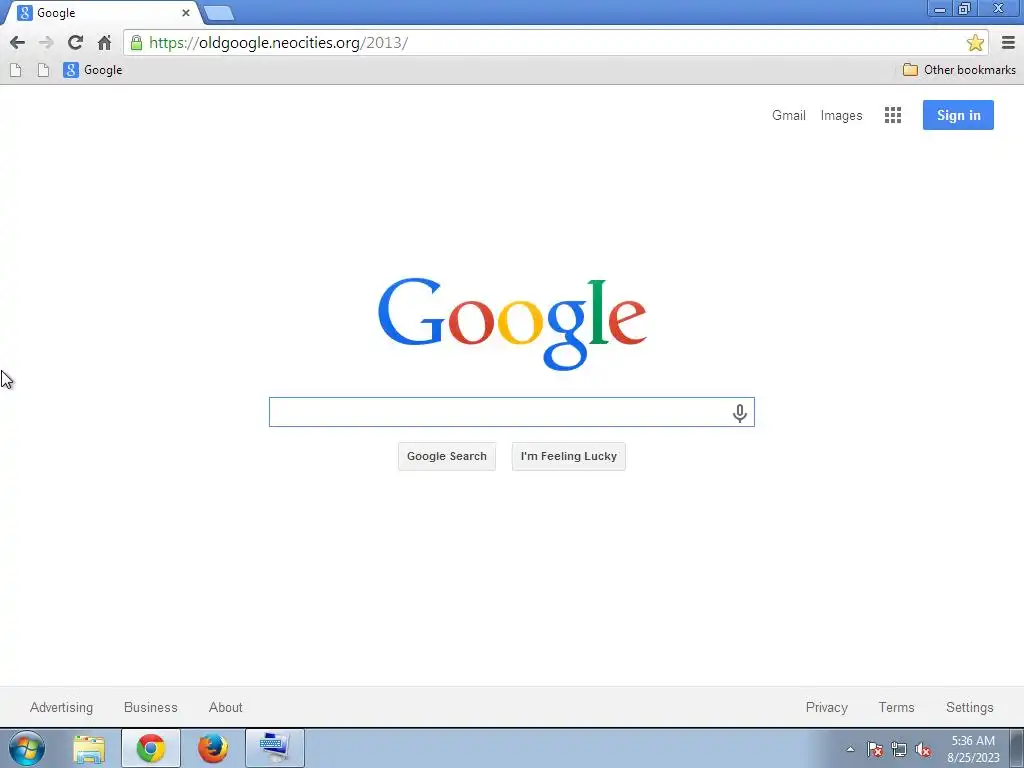
Task: Open the Business footer link
Action: coord(151,707)
